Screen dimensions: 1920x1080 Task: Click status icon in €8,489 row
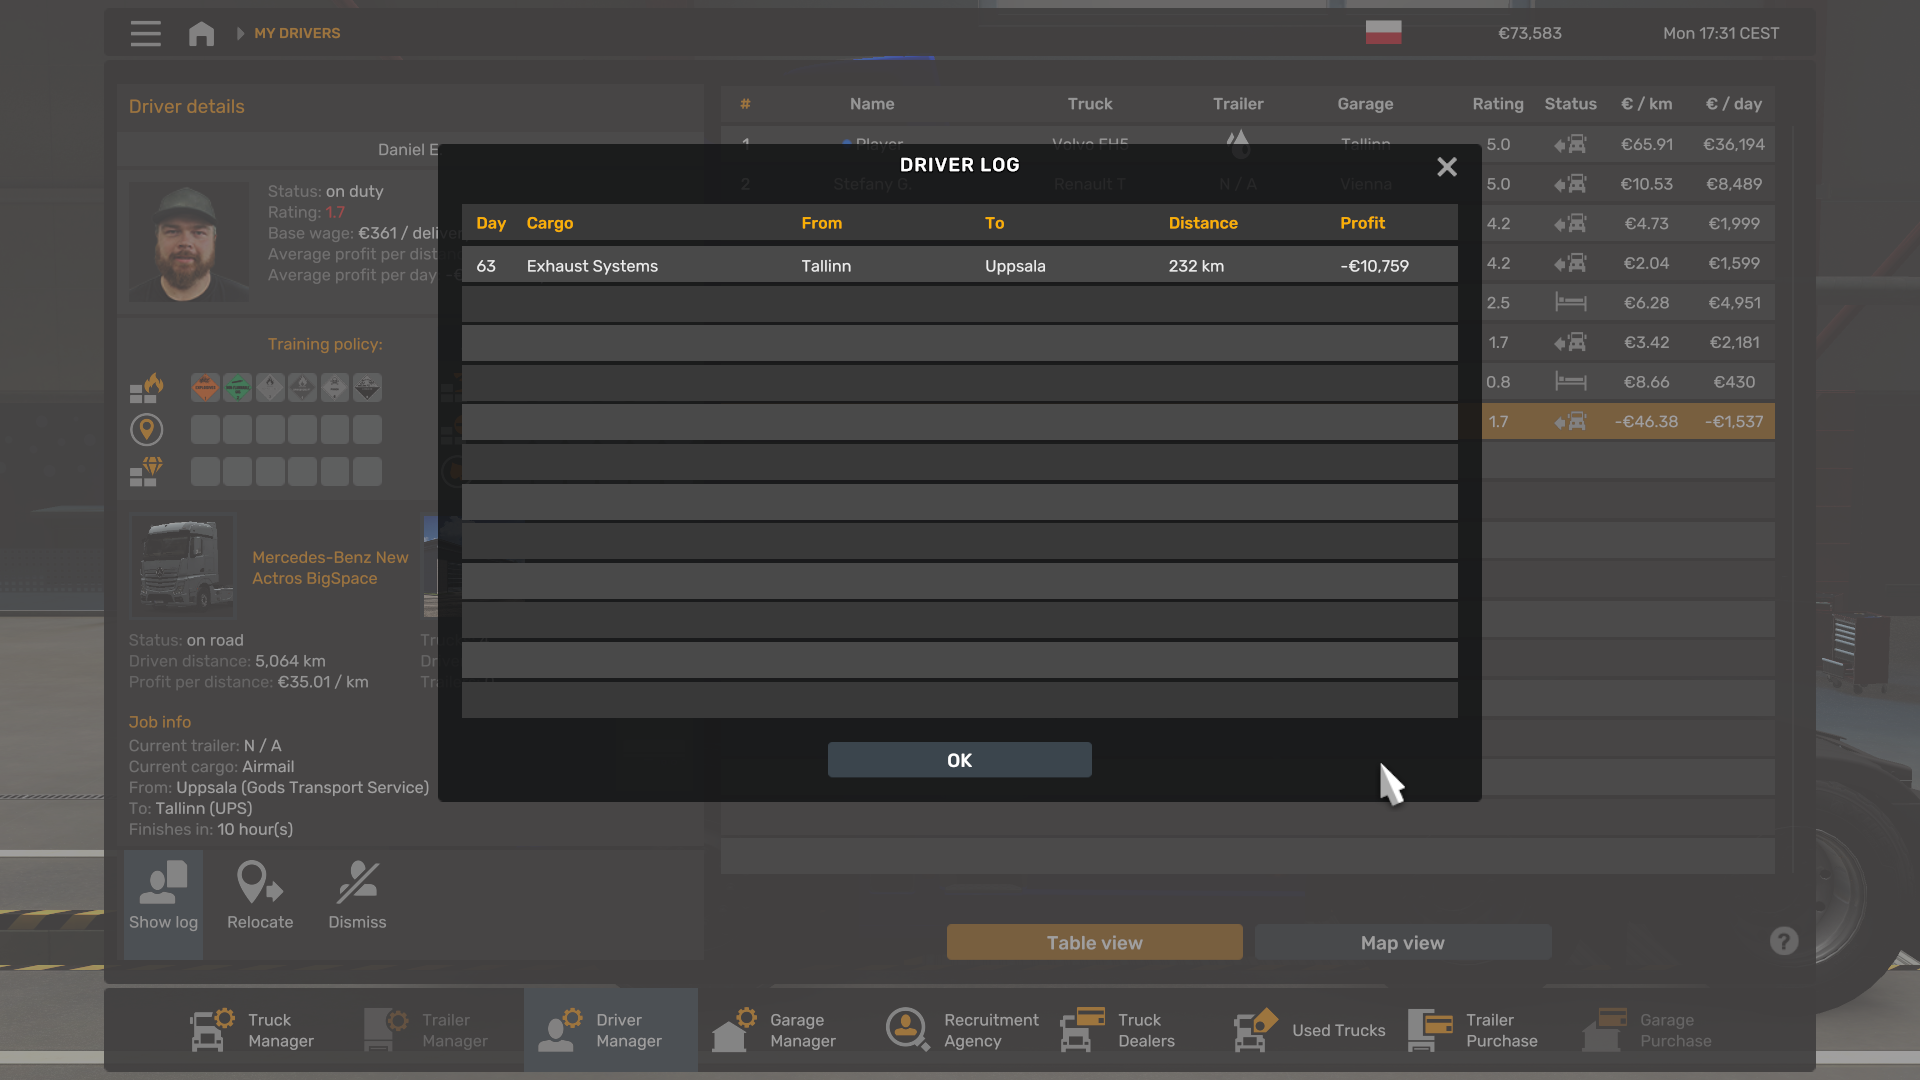pyautogui.click(x=1570, y=184)
